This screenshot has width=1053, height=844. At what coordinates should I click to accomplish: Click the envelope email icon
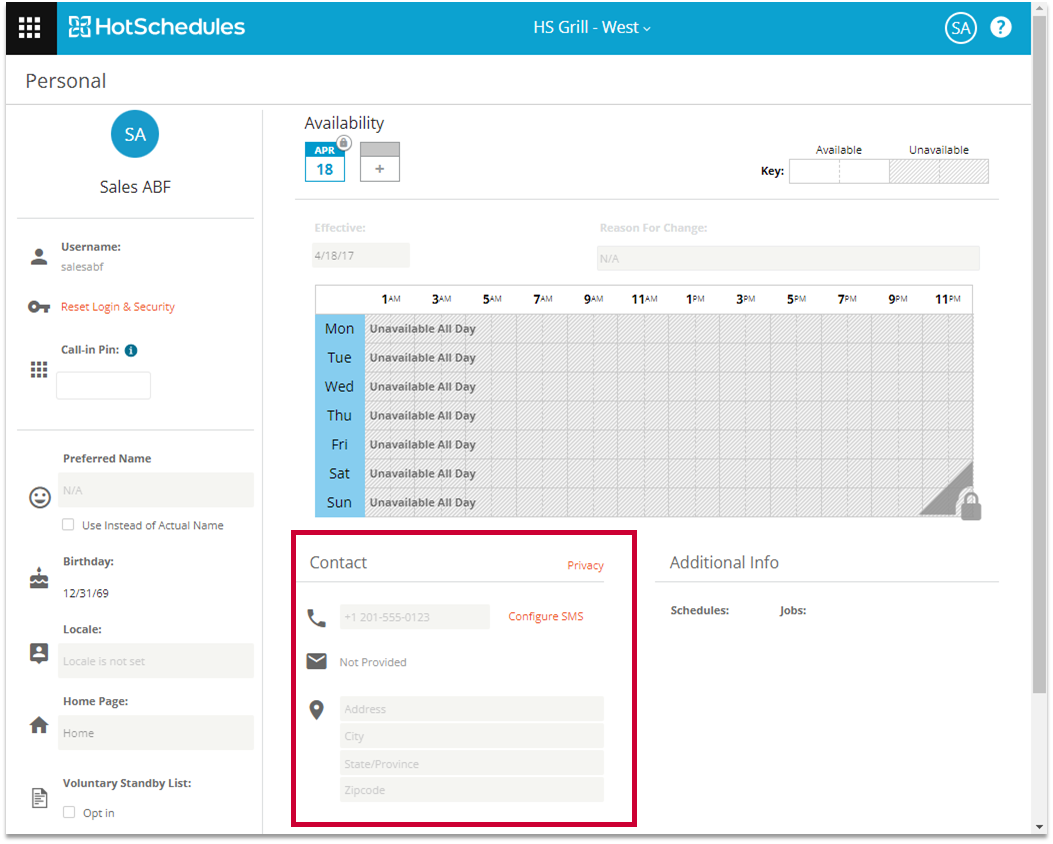tap(317, 661)
